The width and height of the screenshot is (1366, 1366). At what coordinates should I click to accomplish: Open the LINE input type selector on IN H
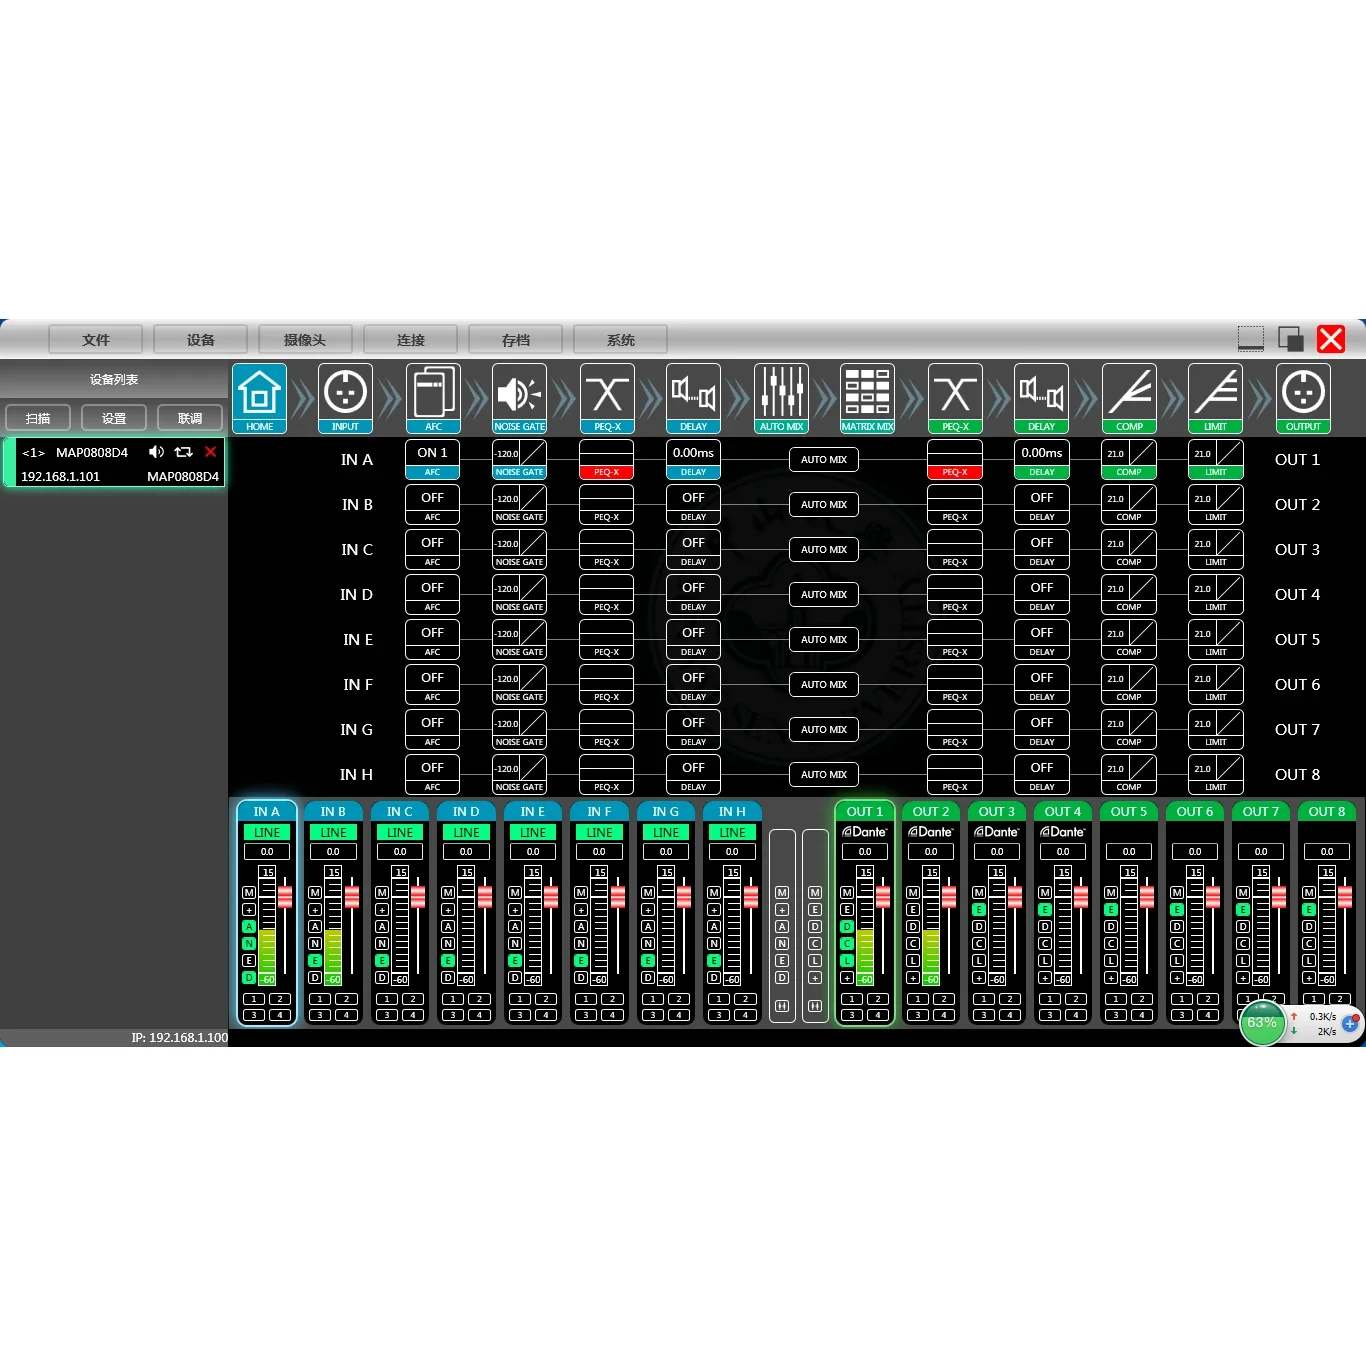click(732, 832)
